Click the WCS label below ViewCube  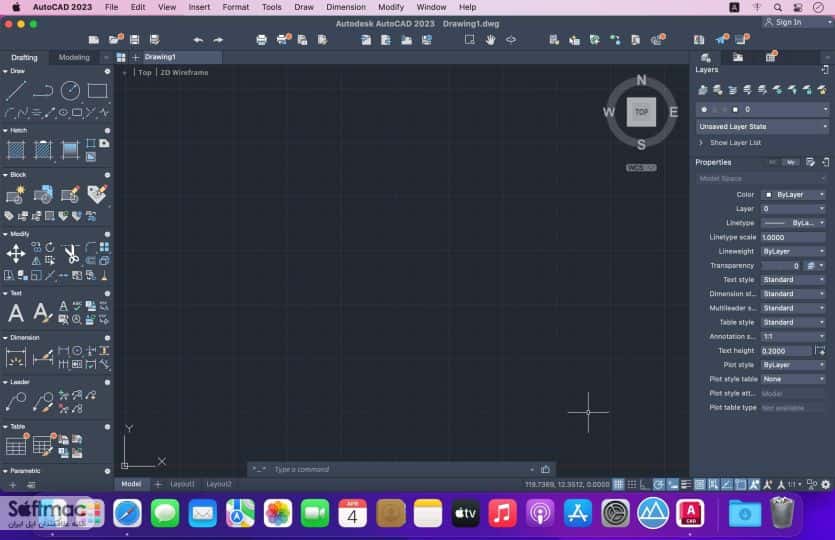tap(641, 168)
